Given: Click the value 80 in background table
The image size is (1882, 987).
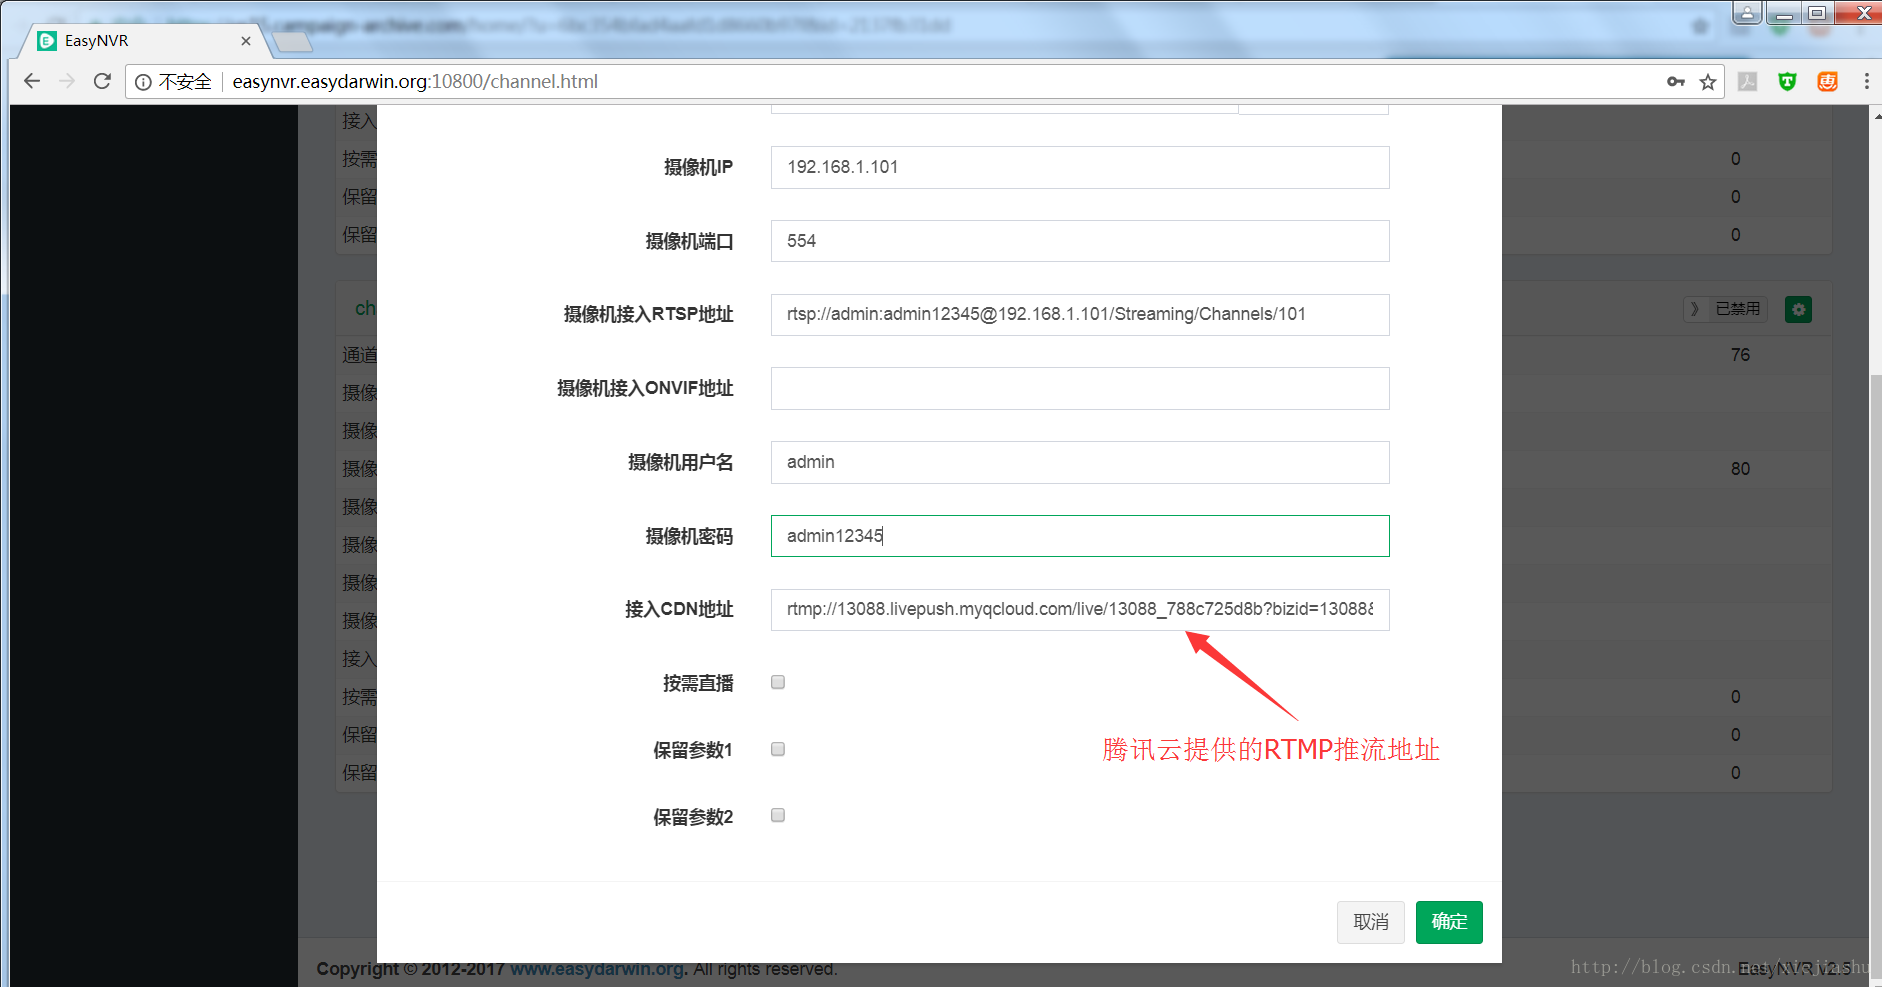Looking at the screenshot, I should click(x=1740, y=469).
